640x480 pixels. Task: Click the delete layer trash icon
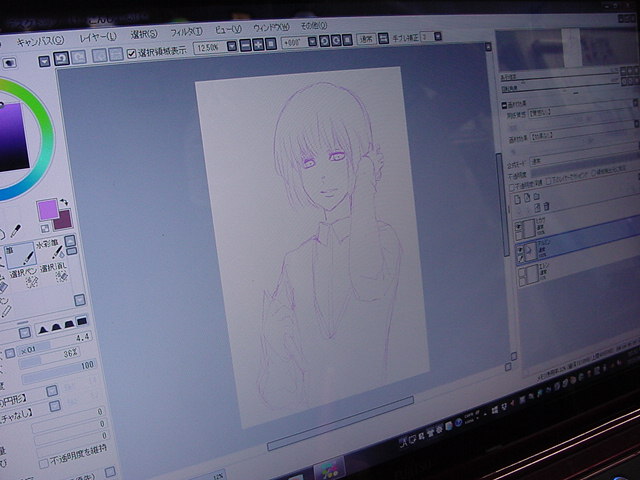point(547,206)
